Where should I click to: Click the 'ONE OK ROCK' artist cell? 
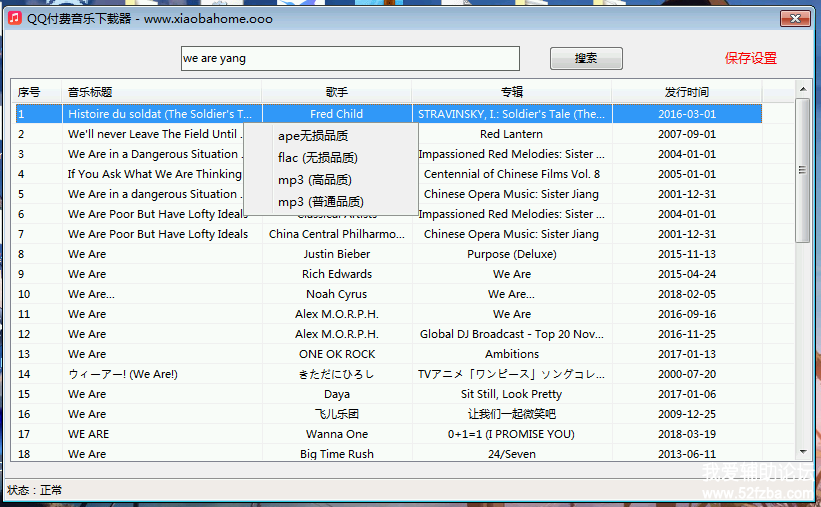click(337, 354)
